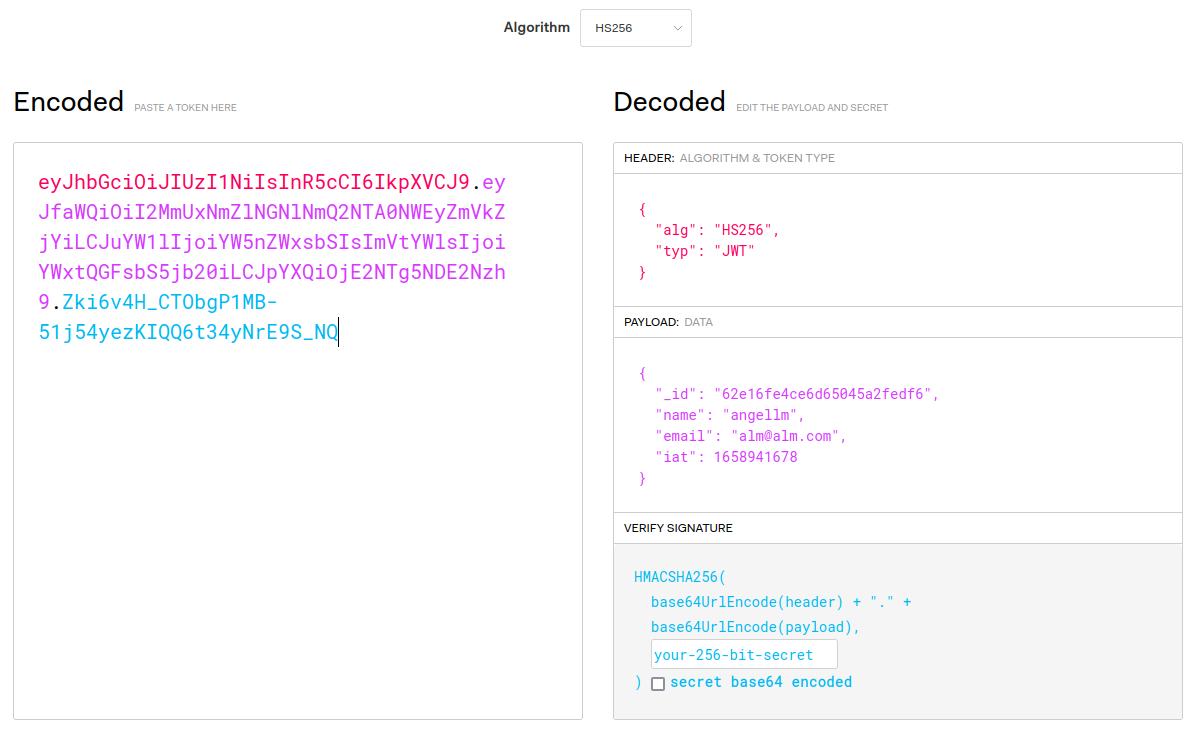Click the "email": "alm@alm.com" payload line
This screenshot has height=734, width=1197.
[750, 436]
